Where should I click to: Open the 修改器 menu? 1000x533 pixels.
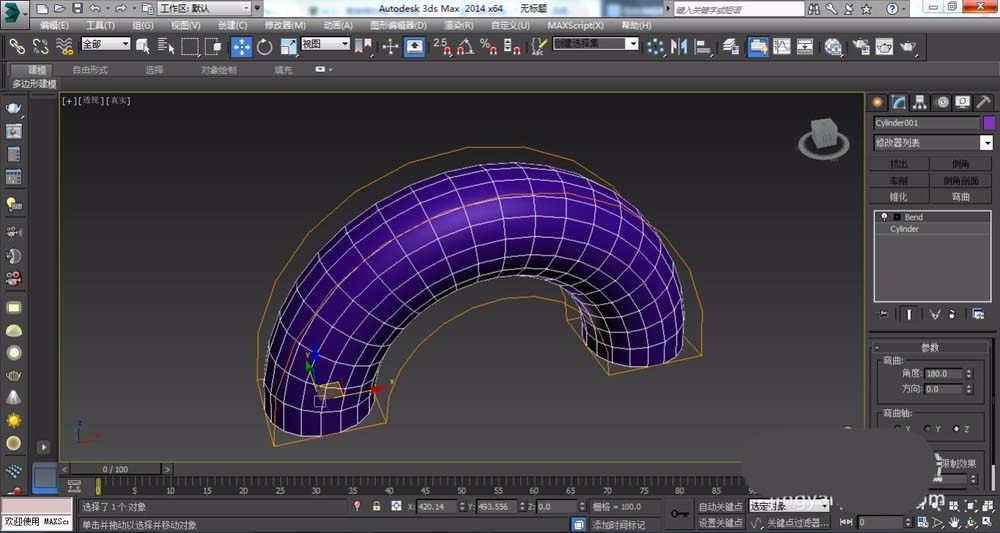pos(285,25)
